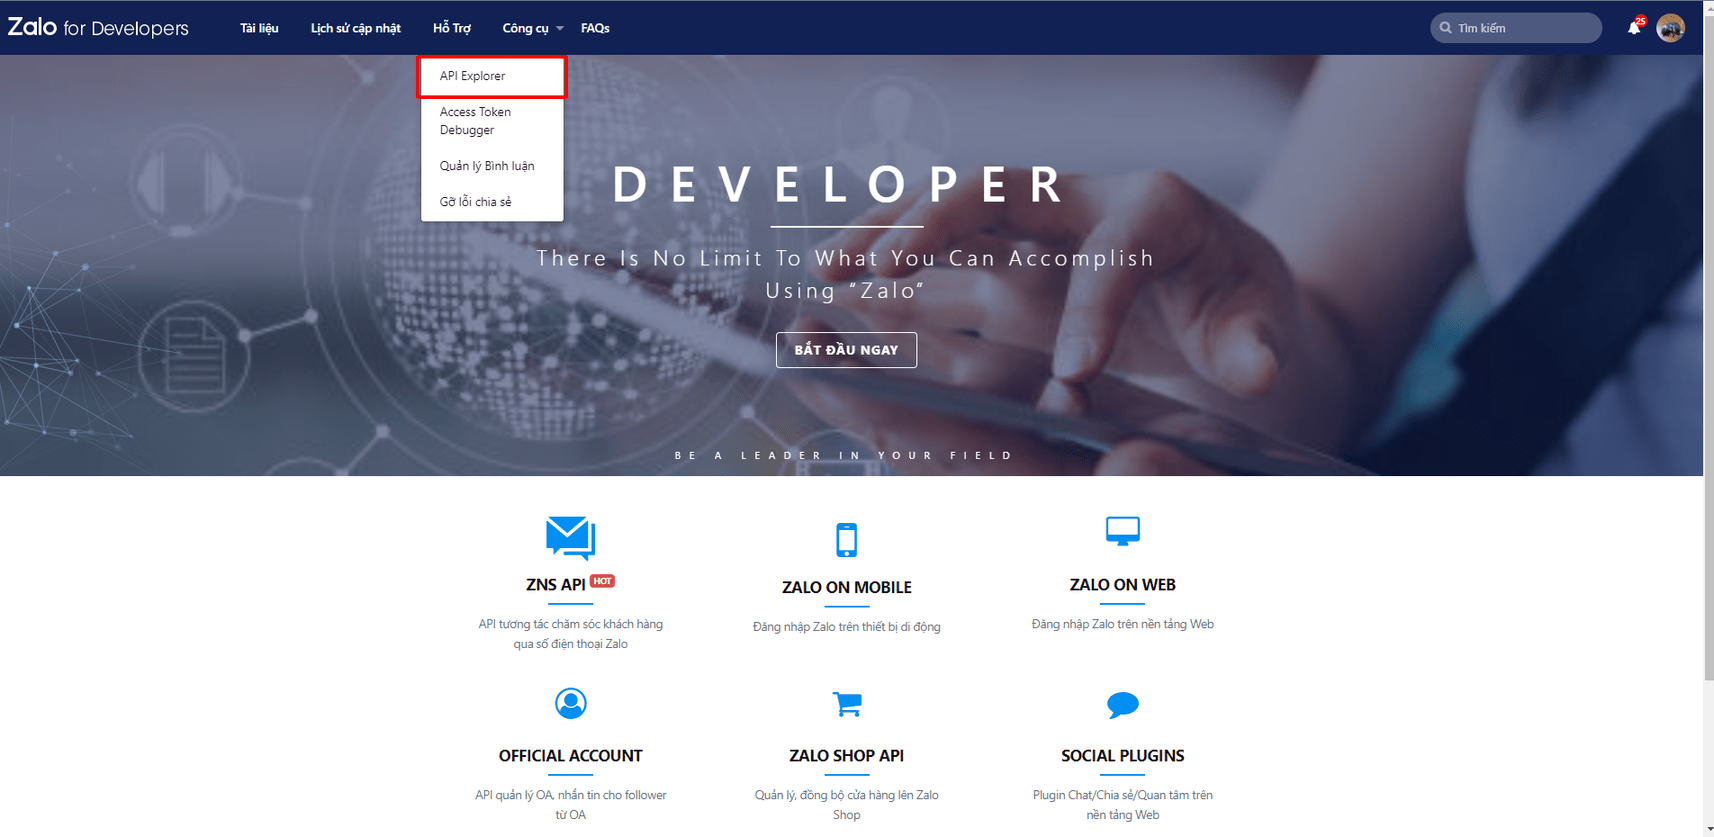The width and height of the screenshot is (1714, 837).
Task: Open the ZALO SHOP API heading
Action: 846,756
